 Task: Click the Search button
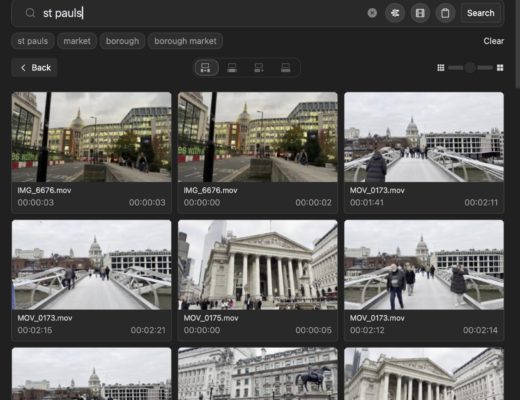pyautogui.click(x=480, y=13)
